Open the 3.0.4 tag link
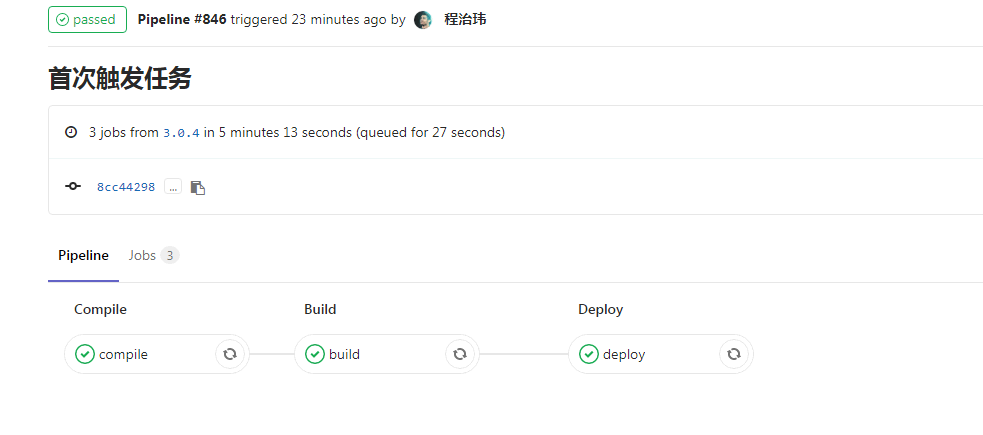 click(x=181, y=132)
